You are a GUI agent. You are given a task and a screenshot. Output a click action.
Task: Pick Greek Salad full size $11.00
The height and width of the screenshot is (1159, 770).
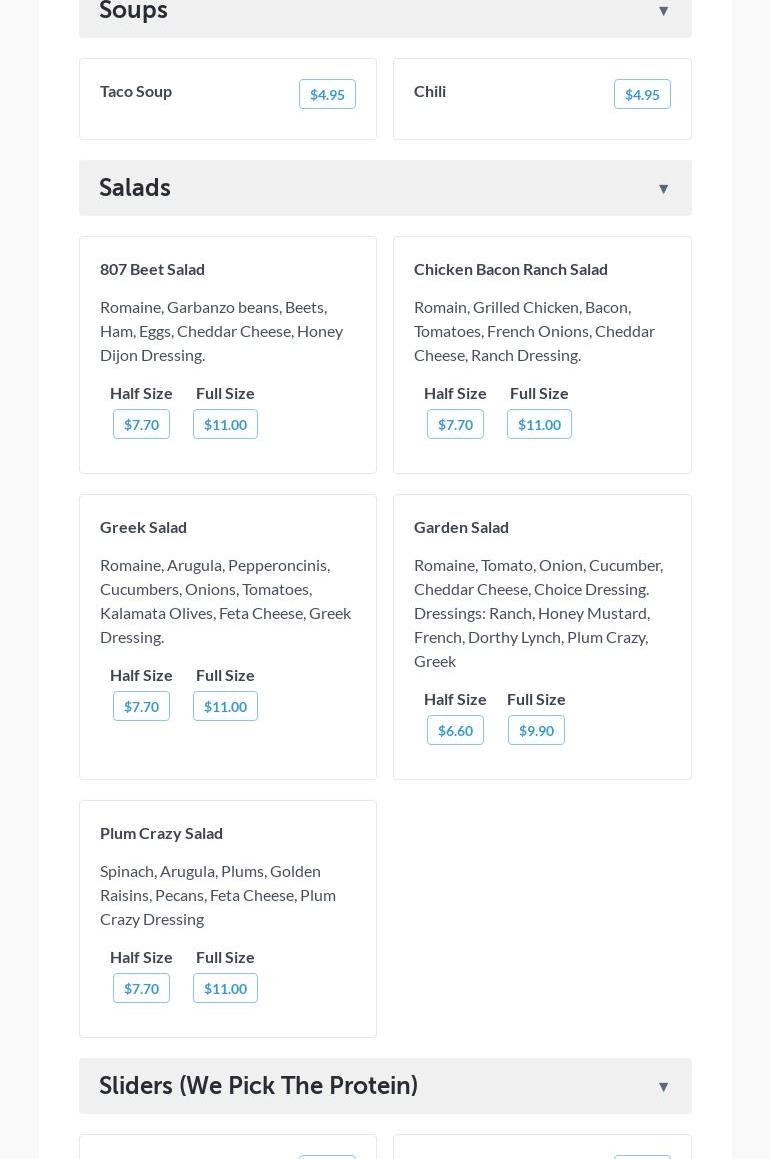pos(225,706)
